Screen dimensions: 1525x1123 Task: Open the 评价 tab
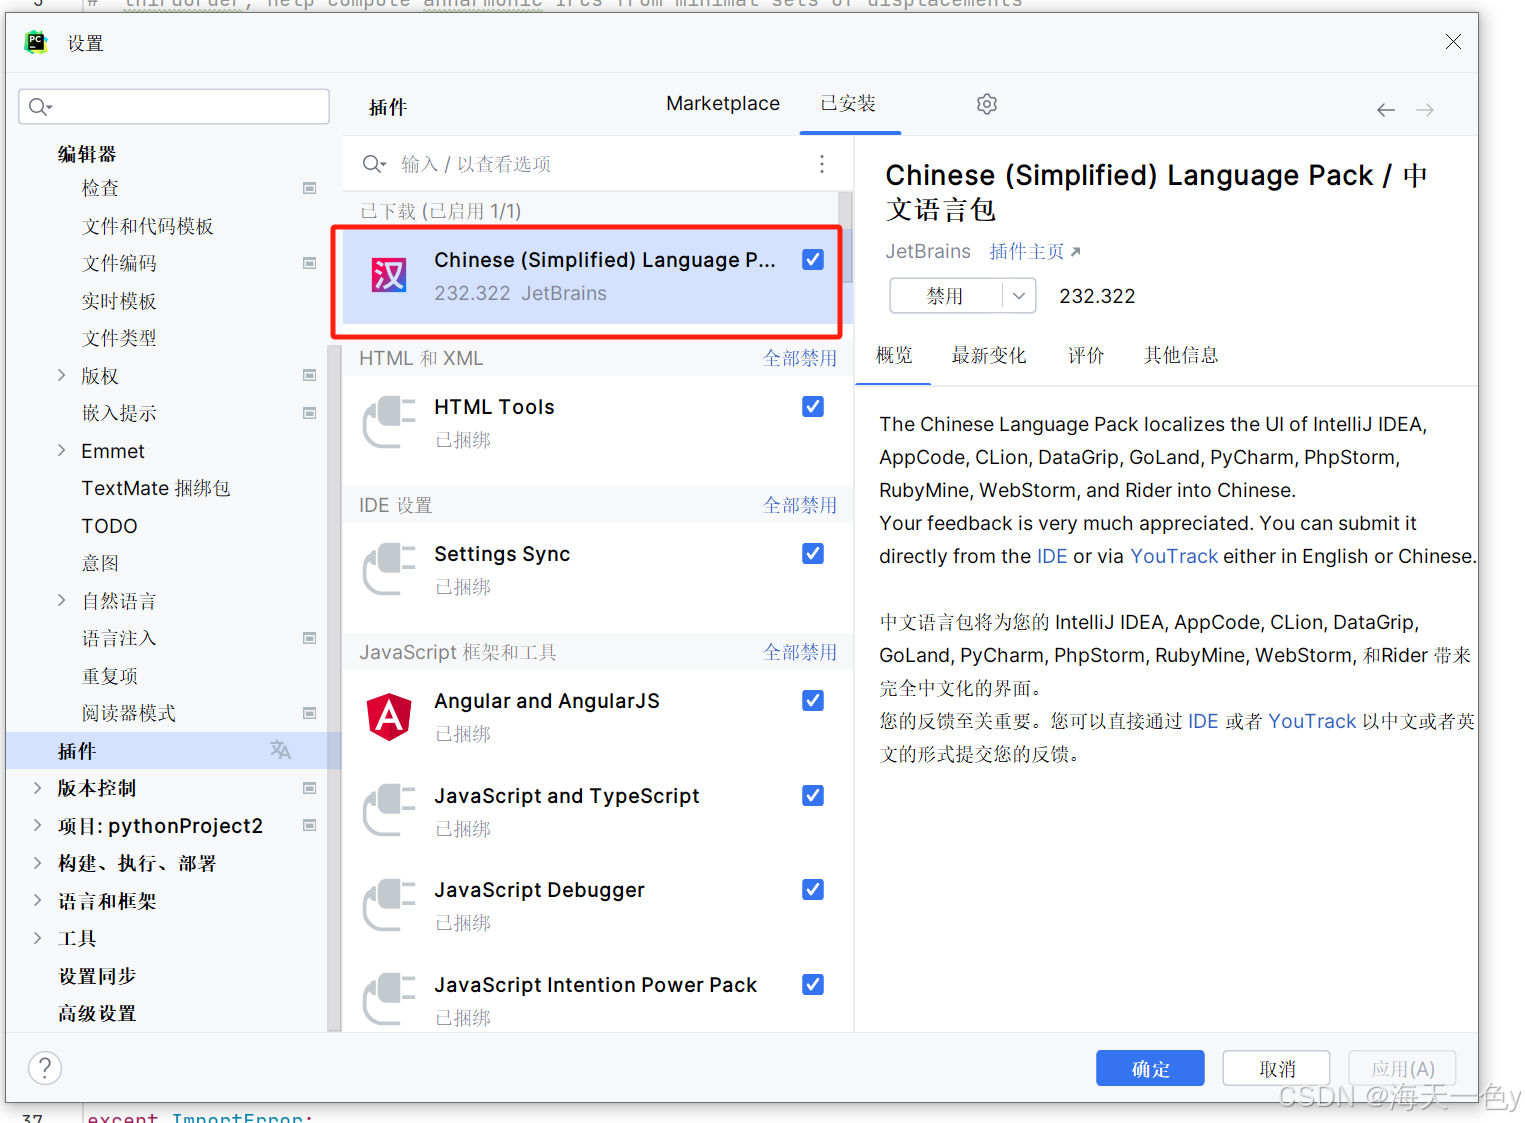(1086, 355)
